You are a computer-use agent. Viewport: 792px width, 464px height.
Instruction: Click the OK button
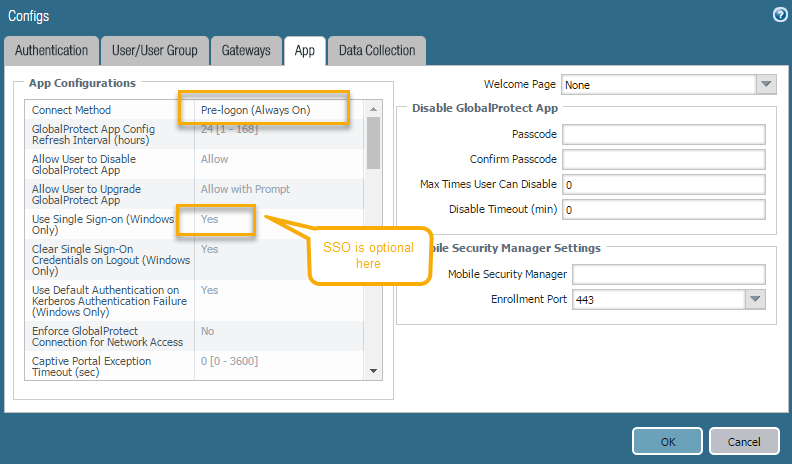pos(667,441)
